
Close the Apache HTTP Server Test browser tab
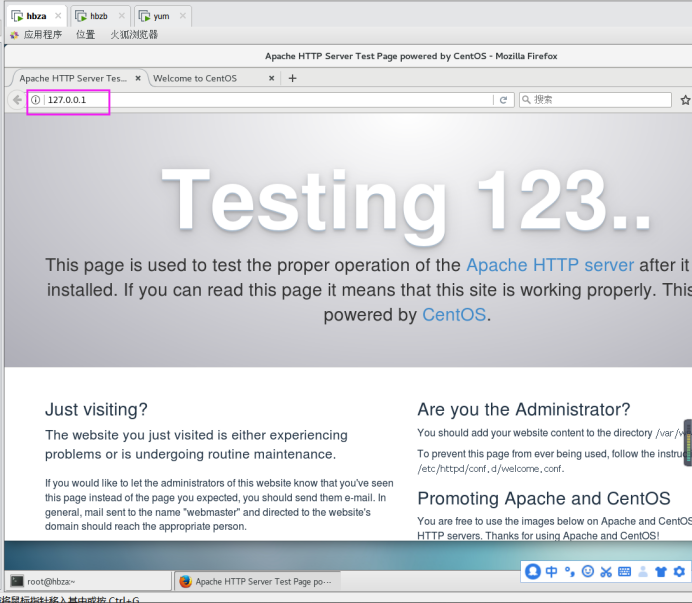(138, 78)
